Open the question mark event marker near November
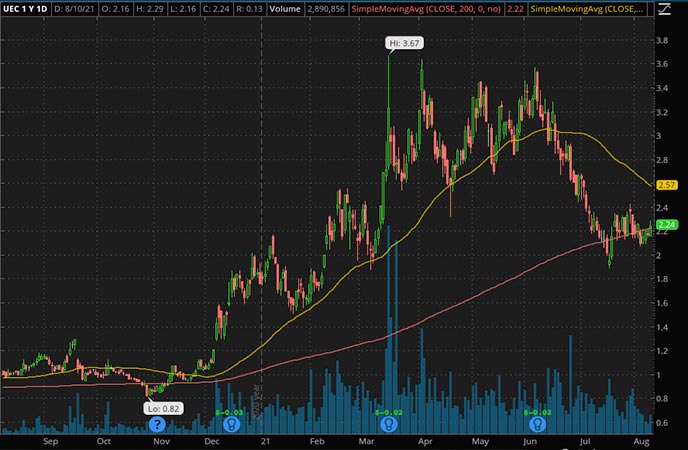 157,424
